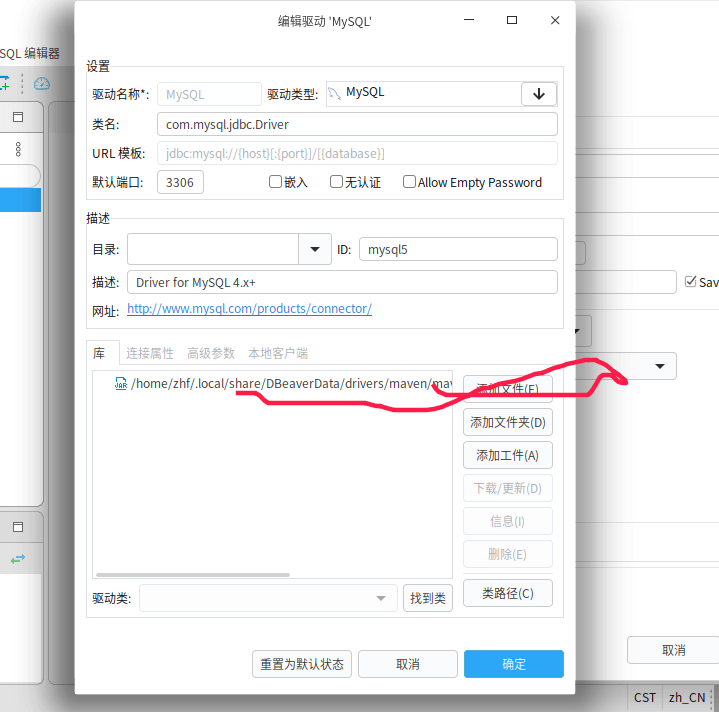Click the 添加文件夹(D) button
This screenshot has width=719, height=712.
click(508, 422)
